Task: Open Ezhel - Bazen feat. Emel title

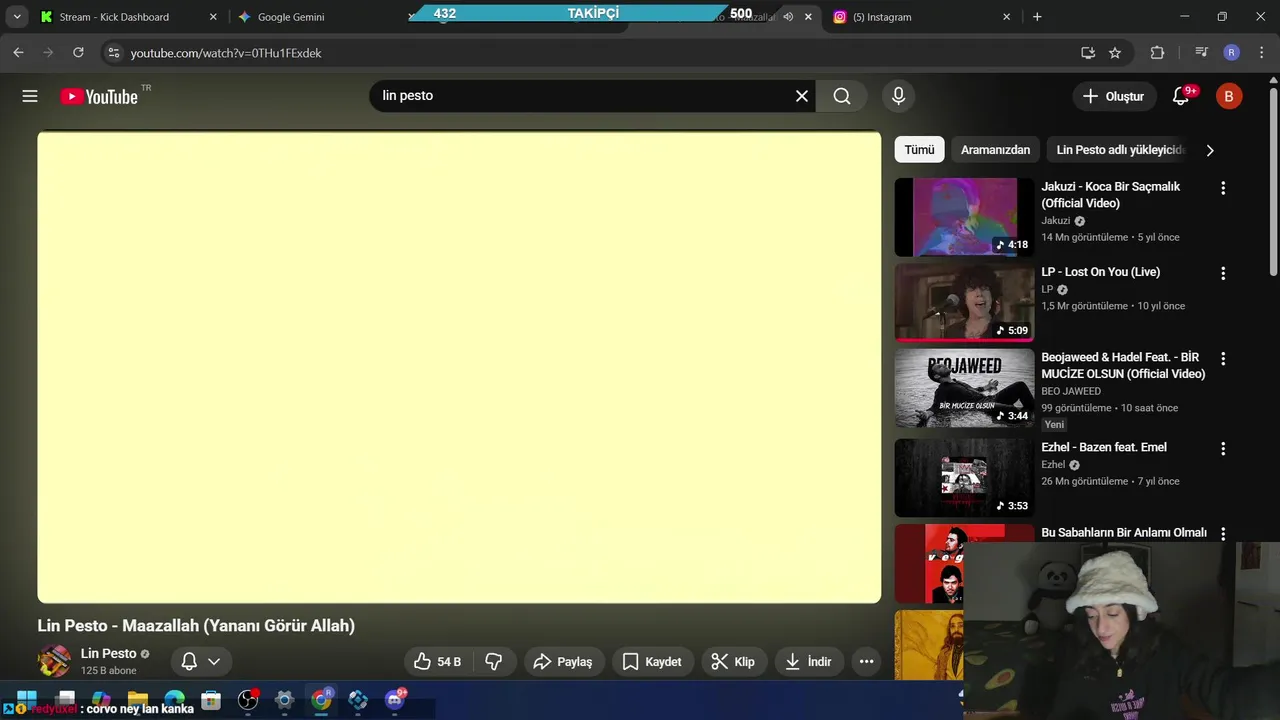Action: click(1104, 447)
